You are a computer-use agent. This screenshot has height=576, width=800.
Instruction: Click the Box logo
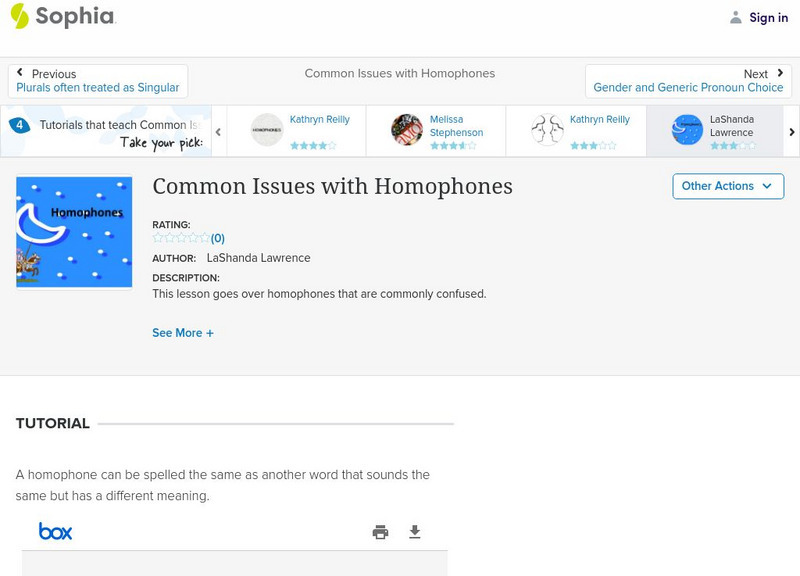click(56, 531)
